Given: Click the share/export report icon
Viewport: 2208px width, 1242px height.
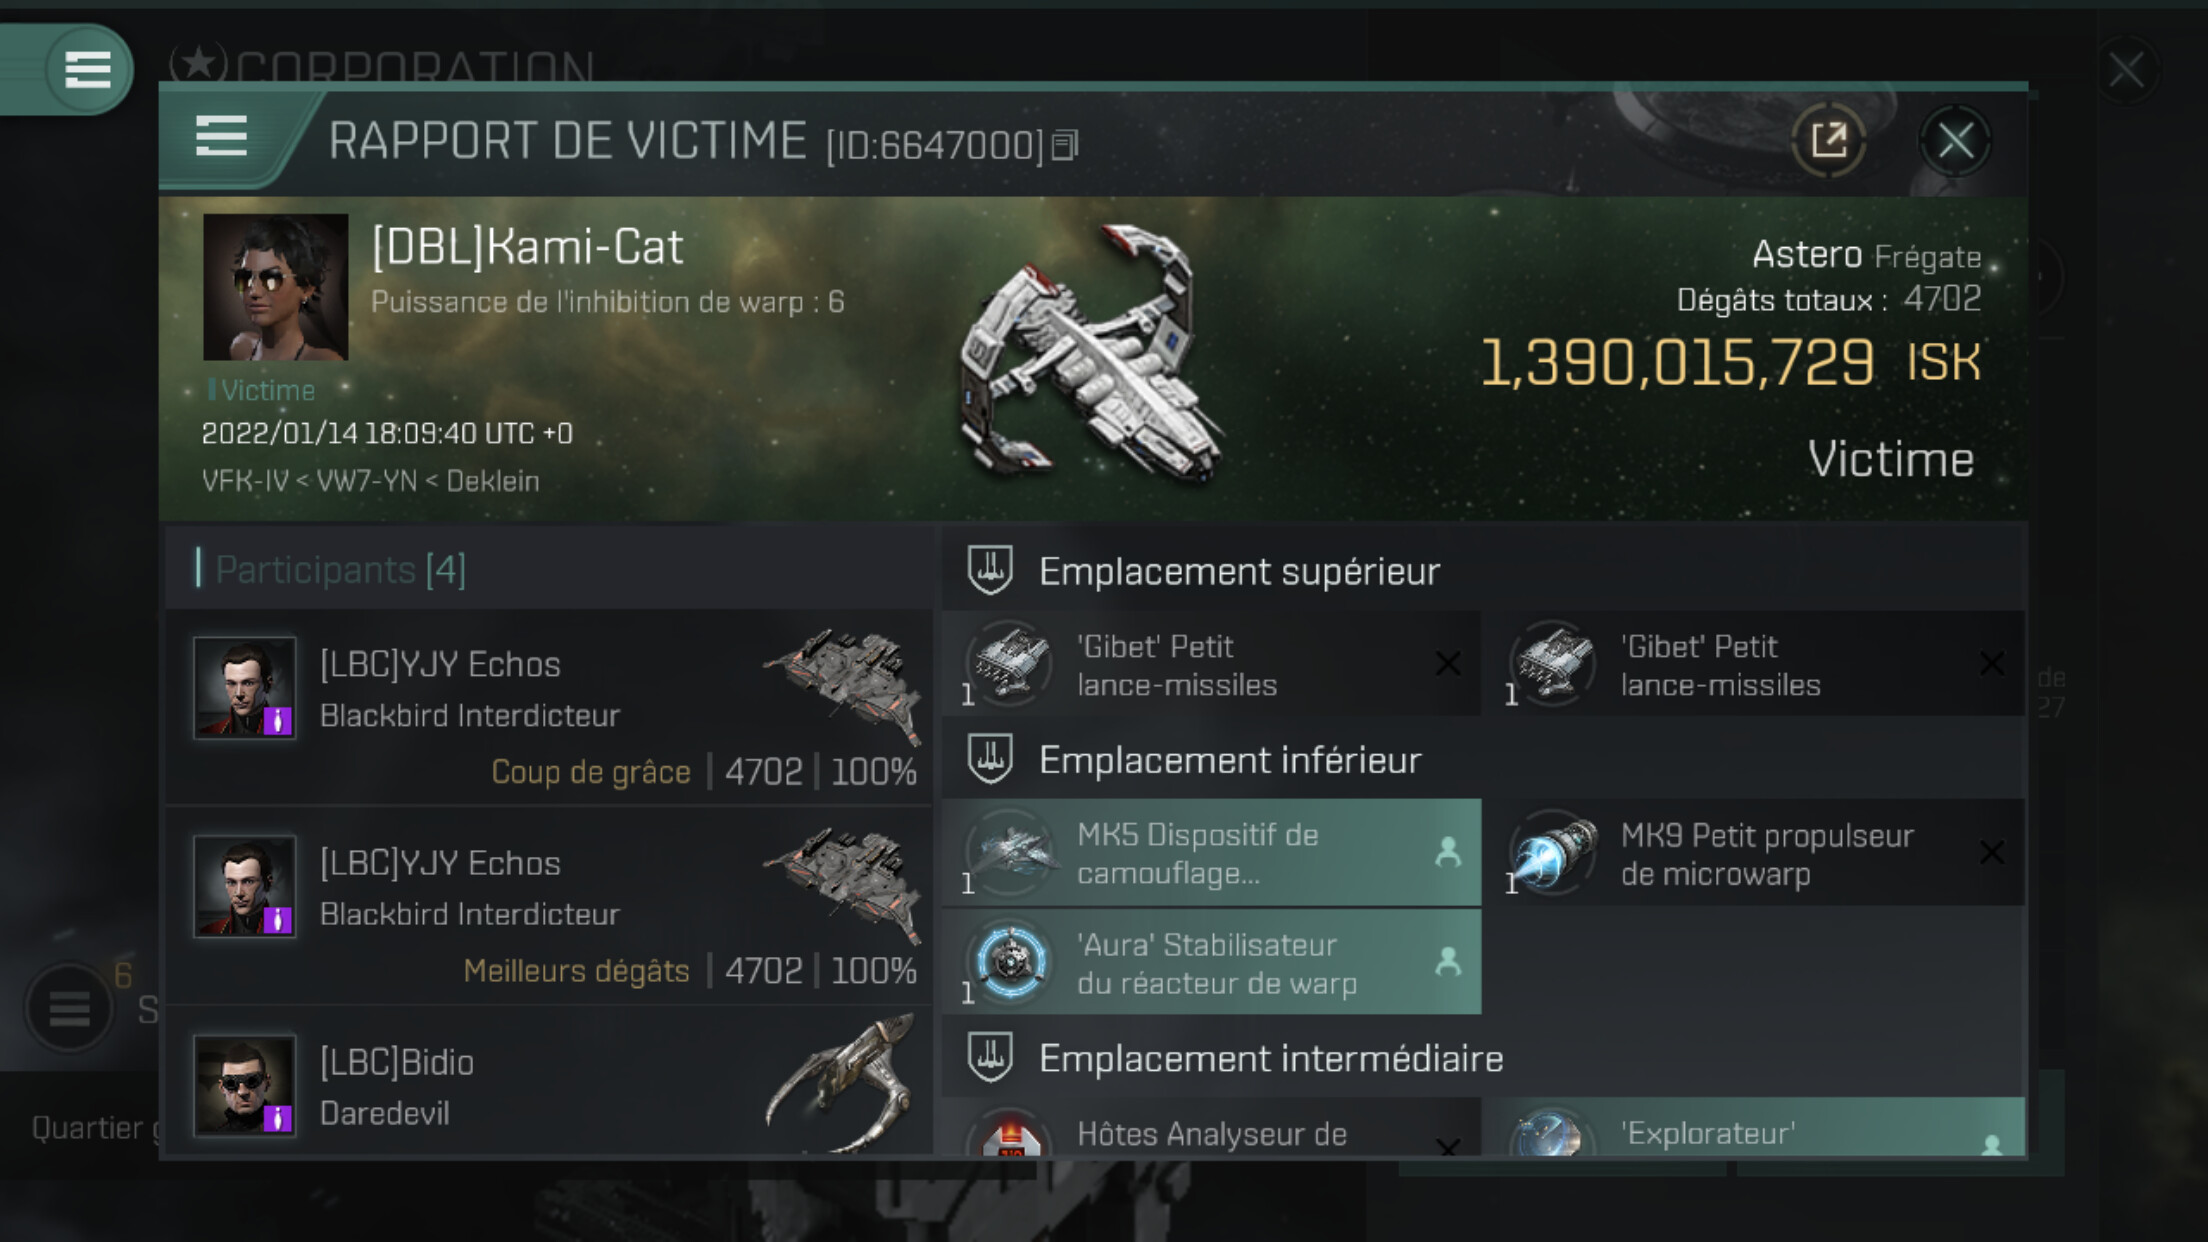Looking at the screenshot, I should click(x=1829, y=141).
